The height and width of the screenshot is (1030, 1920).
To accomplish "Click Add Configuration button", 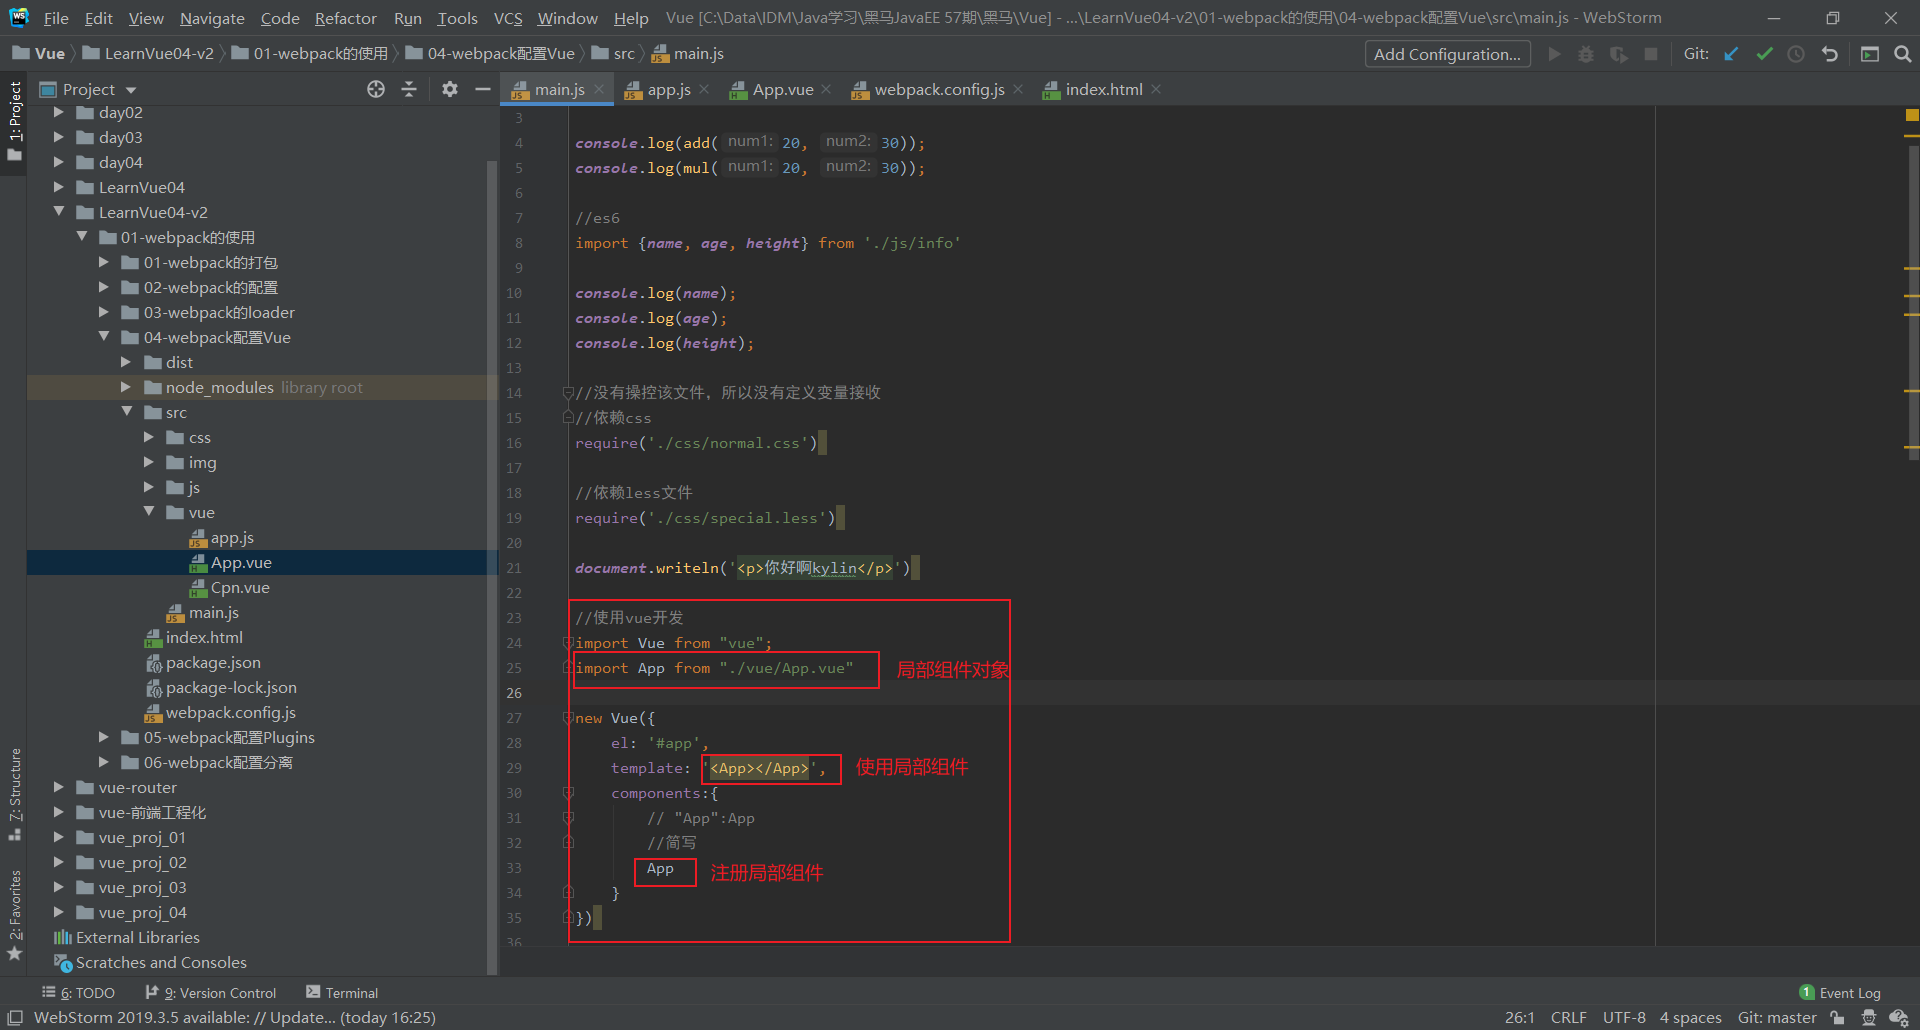I will pos(1447,54).
